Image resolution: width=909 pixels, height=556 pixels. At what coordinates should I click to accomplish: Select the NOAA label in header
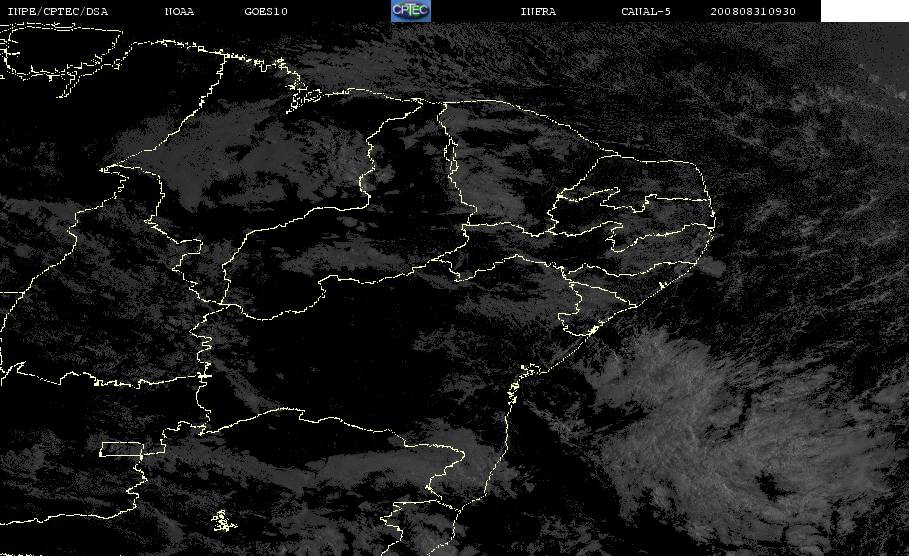coord(179,12)
